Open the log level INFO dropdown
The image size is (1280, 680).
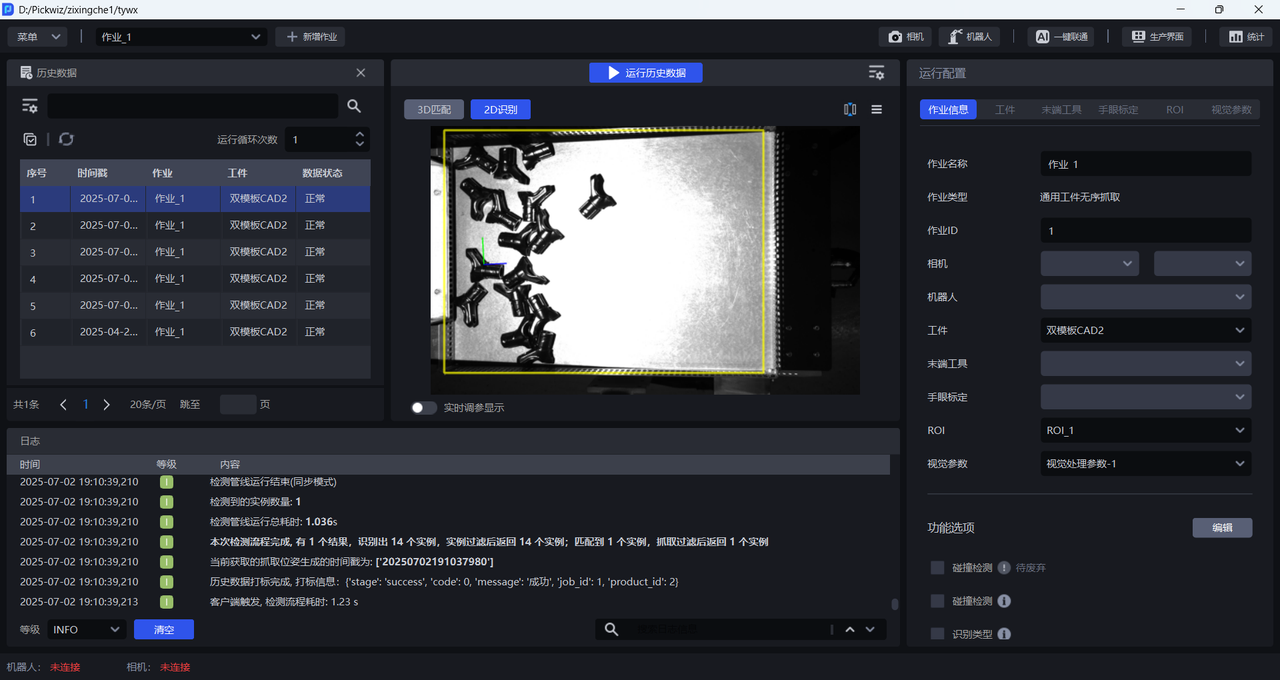point(86,630)
